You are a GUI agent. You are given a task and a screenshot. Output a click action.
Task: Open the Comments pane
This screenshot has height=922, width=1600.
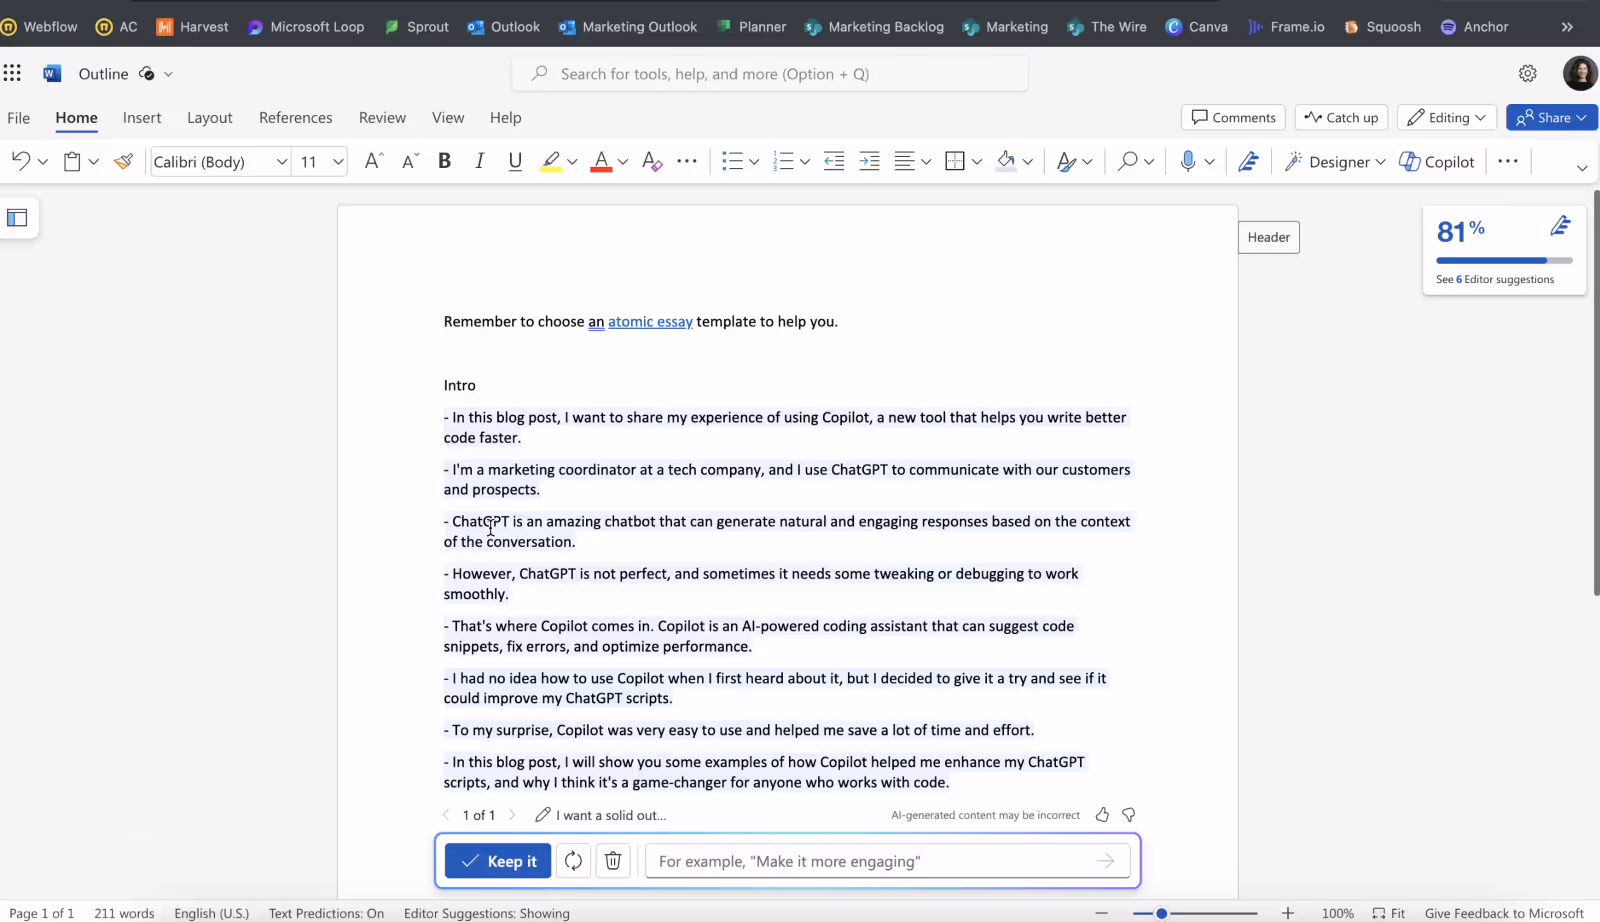pos(1234,117)
